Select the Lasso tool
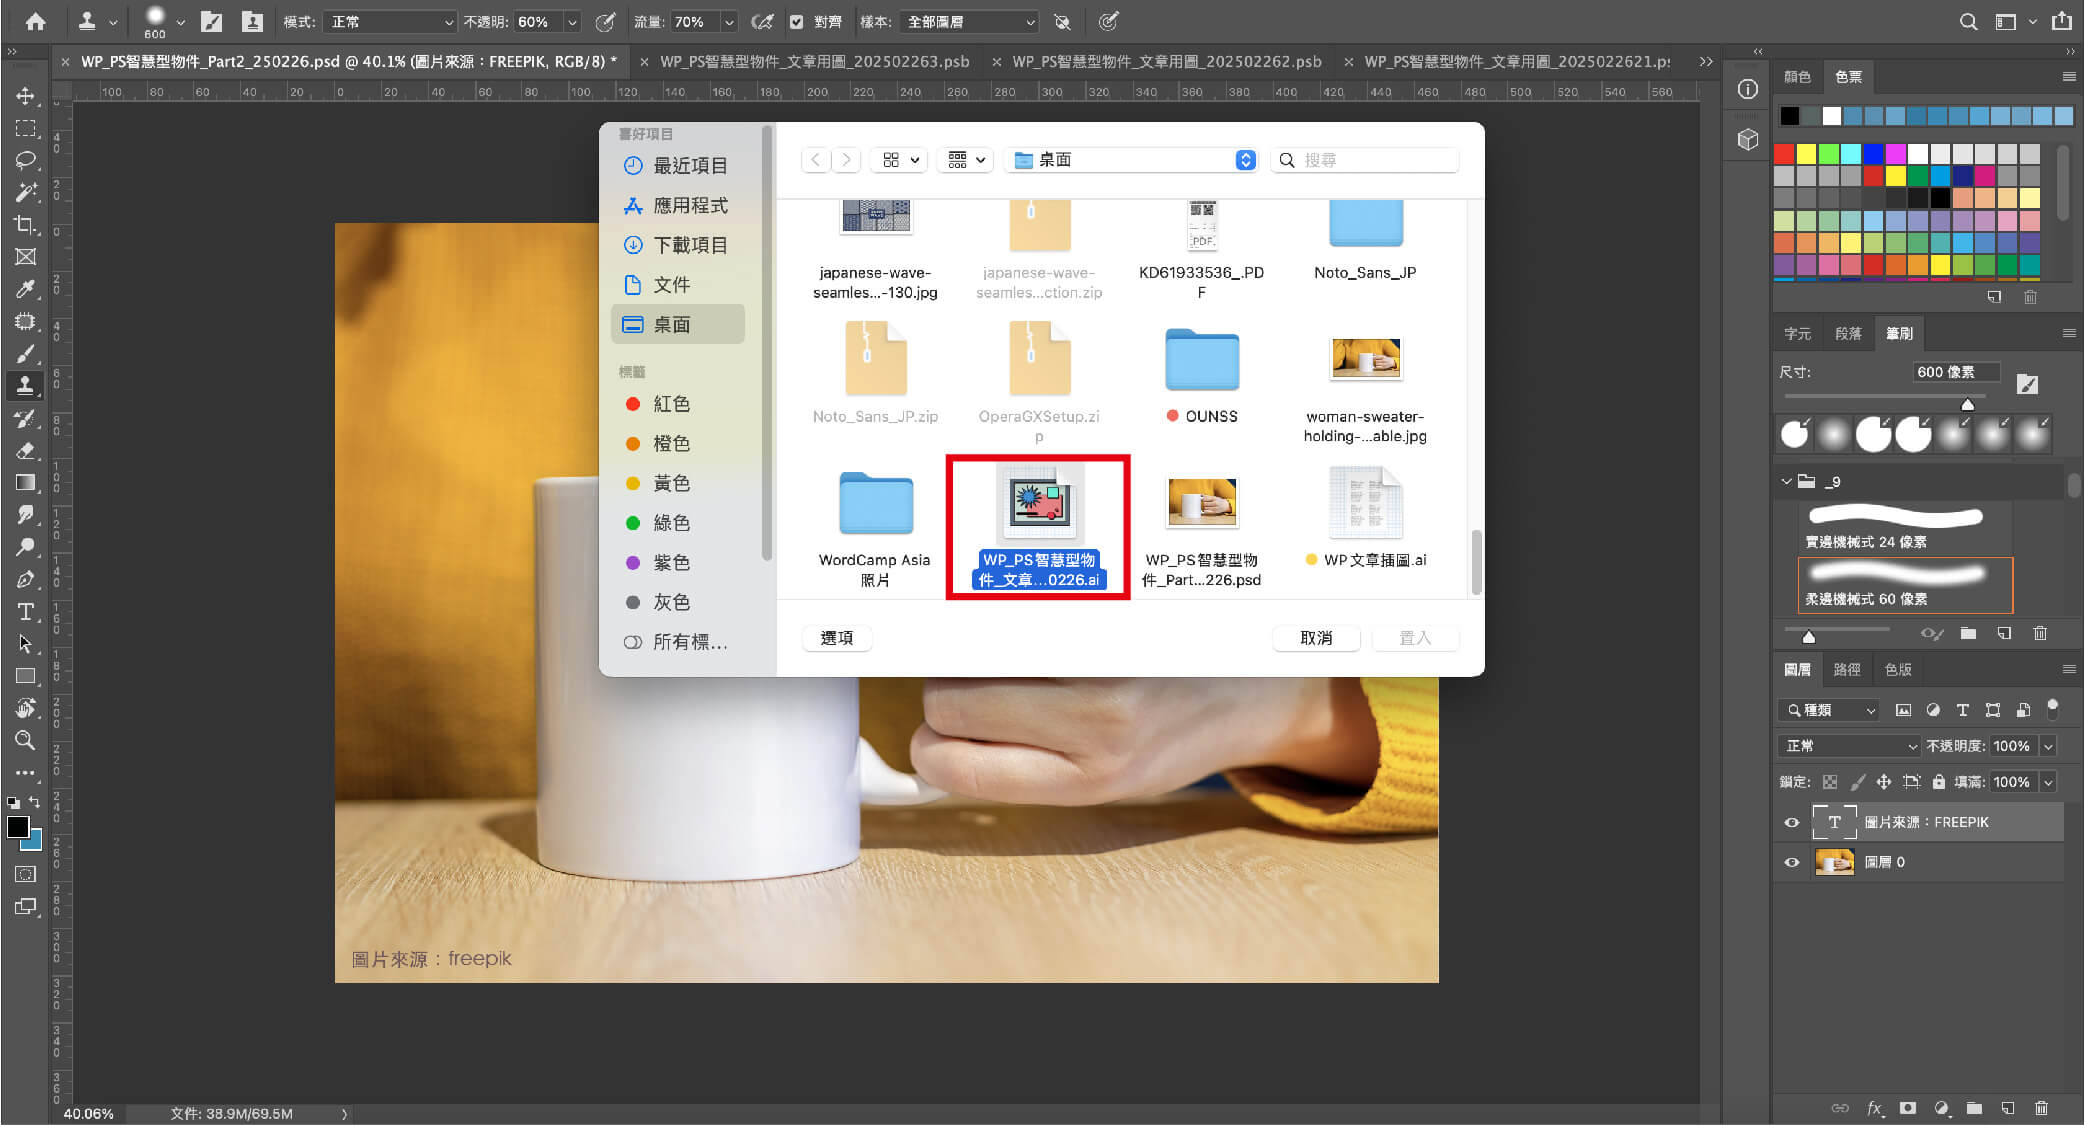2085x1125 pixels. [x=25, y=160]
